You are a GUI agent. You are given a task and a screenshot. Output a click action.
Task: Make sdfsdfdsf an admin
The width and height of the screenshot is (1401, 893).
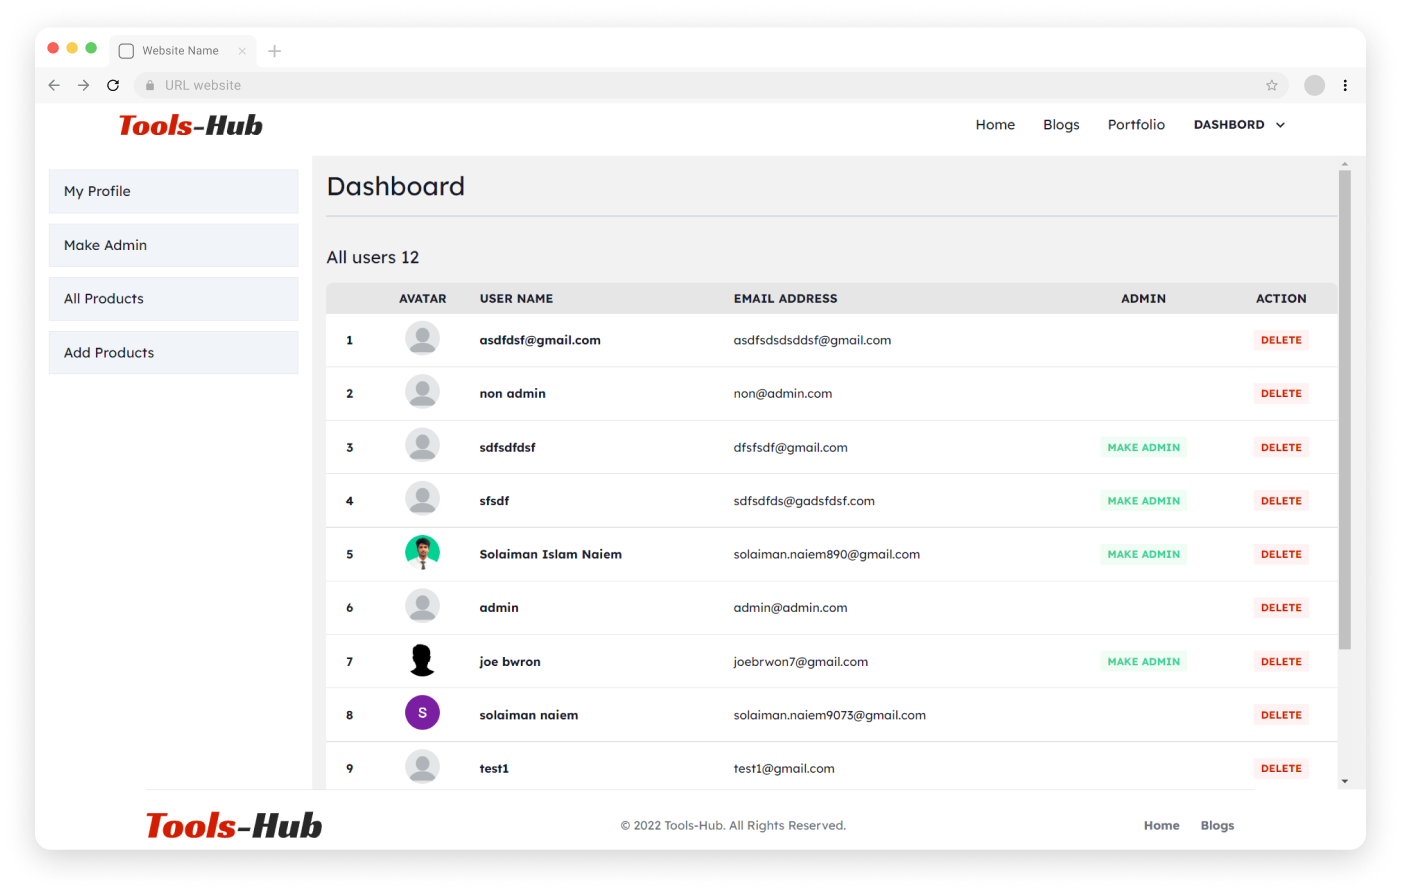coord(1143,448)
